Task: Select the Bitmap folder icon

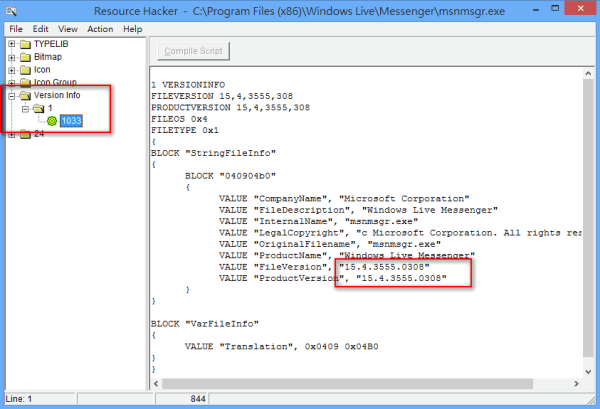Action: point(25,57)
